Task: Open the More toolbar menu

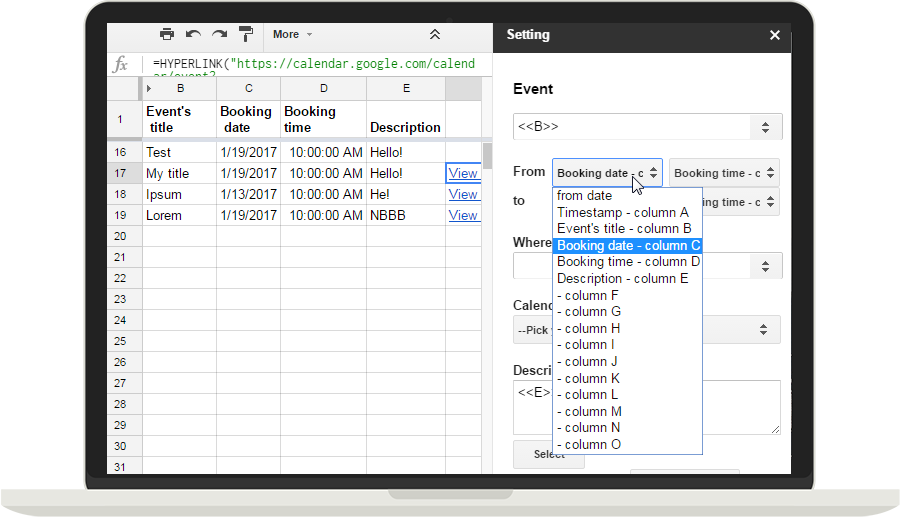Action: [292, 34]
